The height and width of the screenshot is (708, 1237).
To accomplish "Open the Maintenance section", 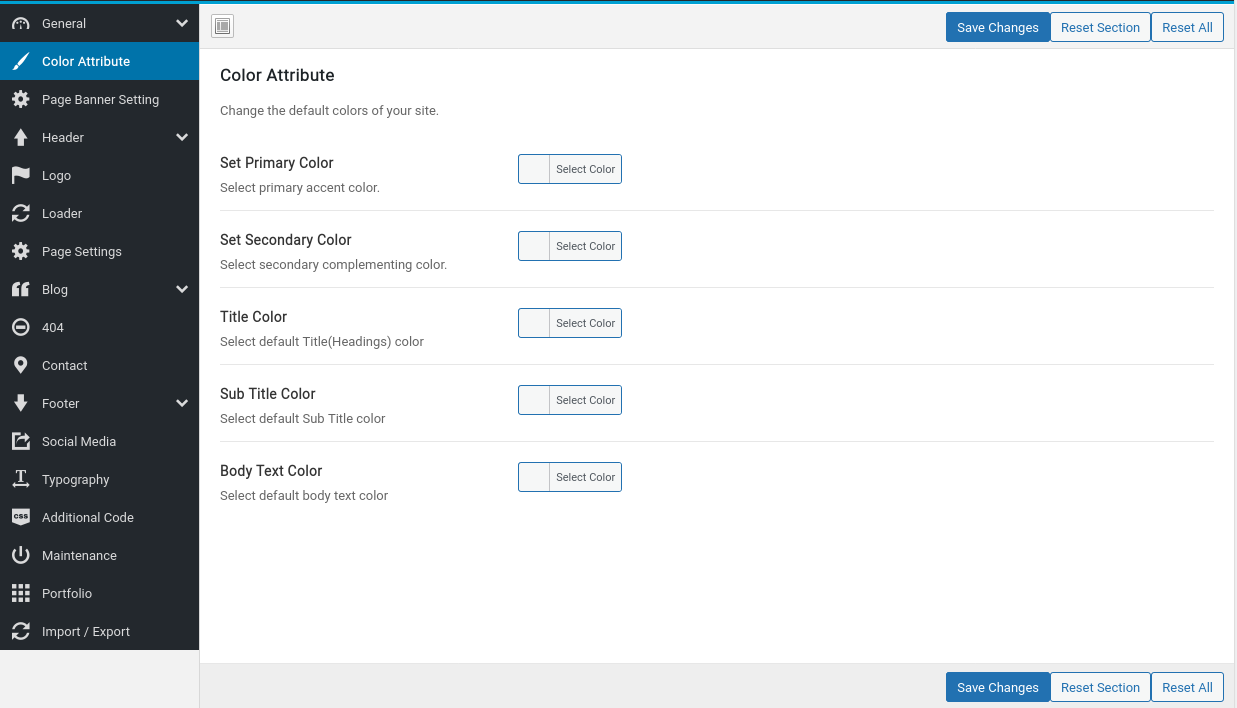I will (99, 555).
